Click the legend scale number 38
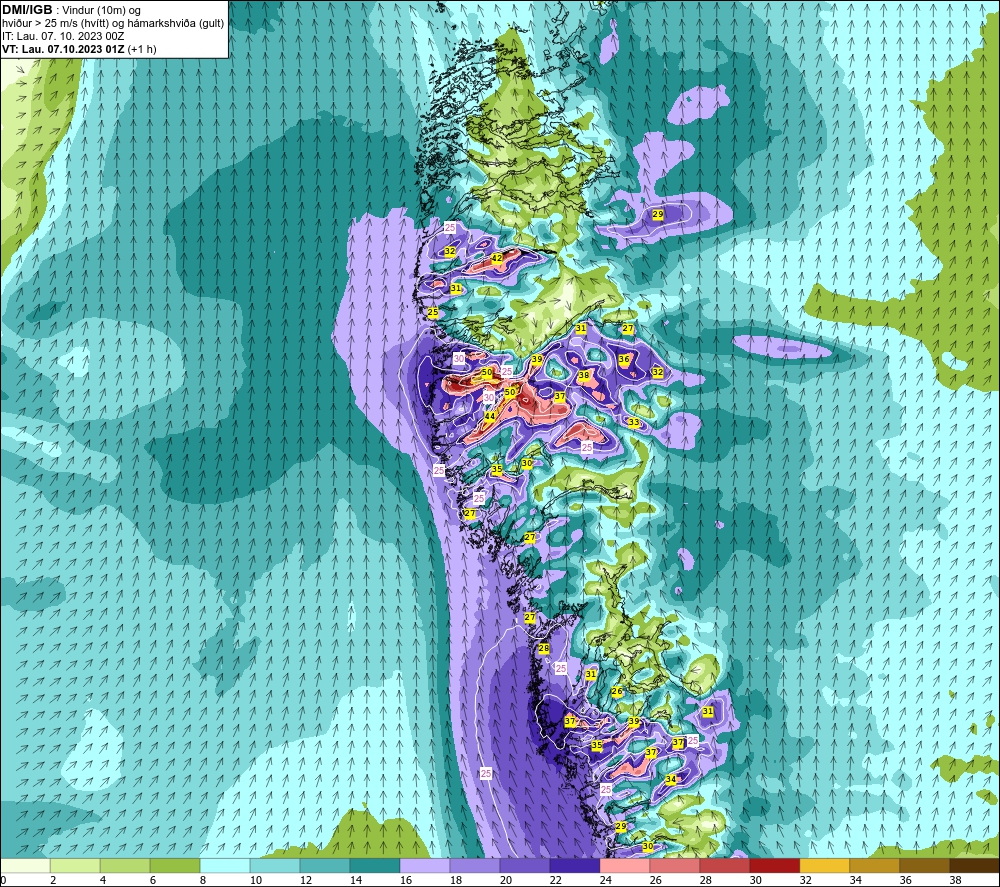This screenshot has height=887, width=1000. (955, 881)
